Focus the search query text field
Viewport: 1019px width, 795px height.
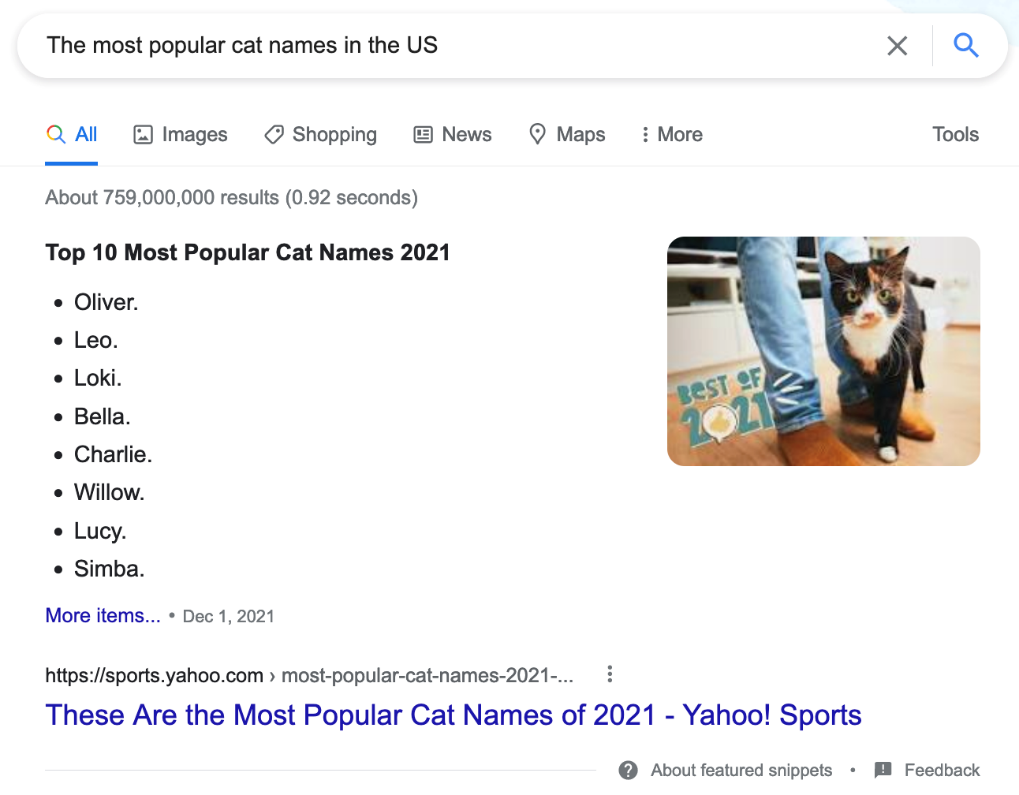[450, 45]
